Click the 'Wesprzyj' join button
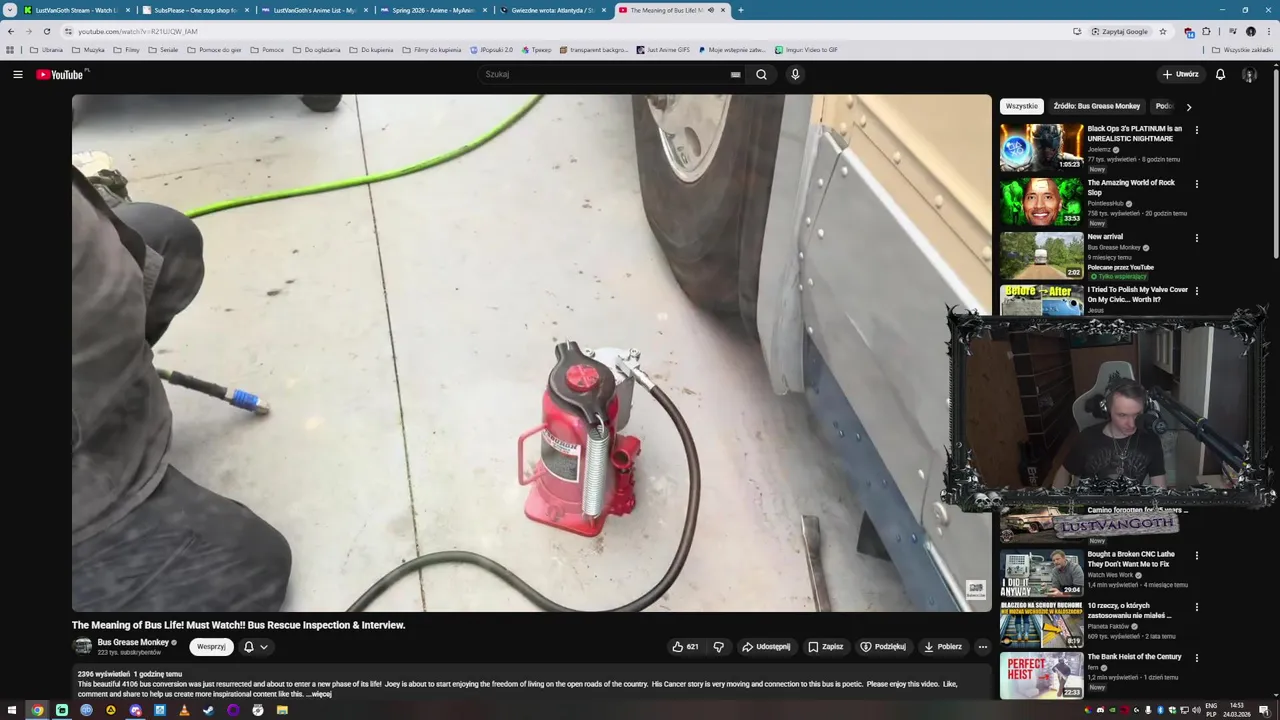The image size is (1280, 720). 211,647
